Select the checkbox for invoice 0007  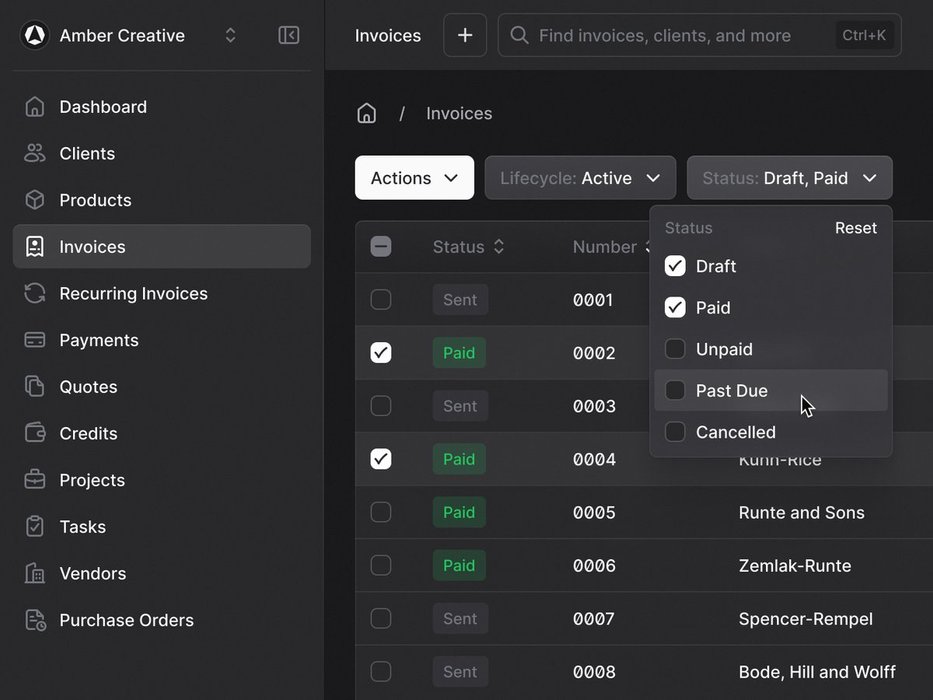coord(381,618)
